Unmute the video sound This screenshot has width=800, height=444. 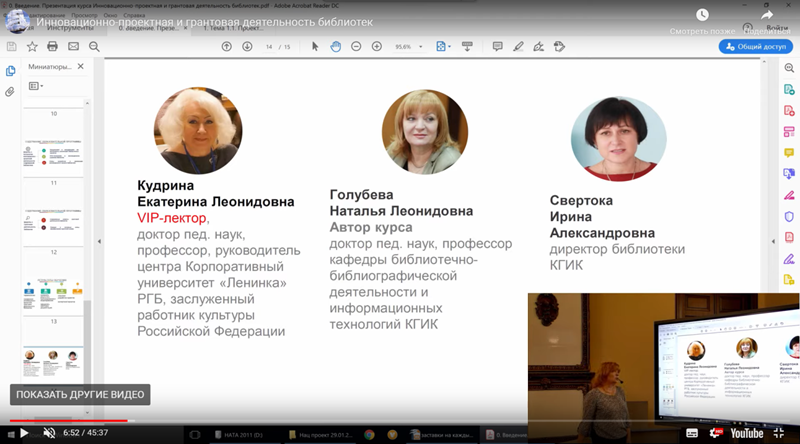coord(49,433)
